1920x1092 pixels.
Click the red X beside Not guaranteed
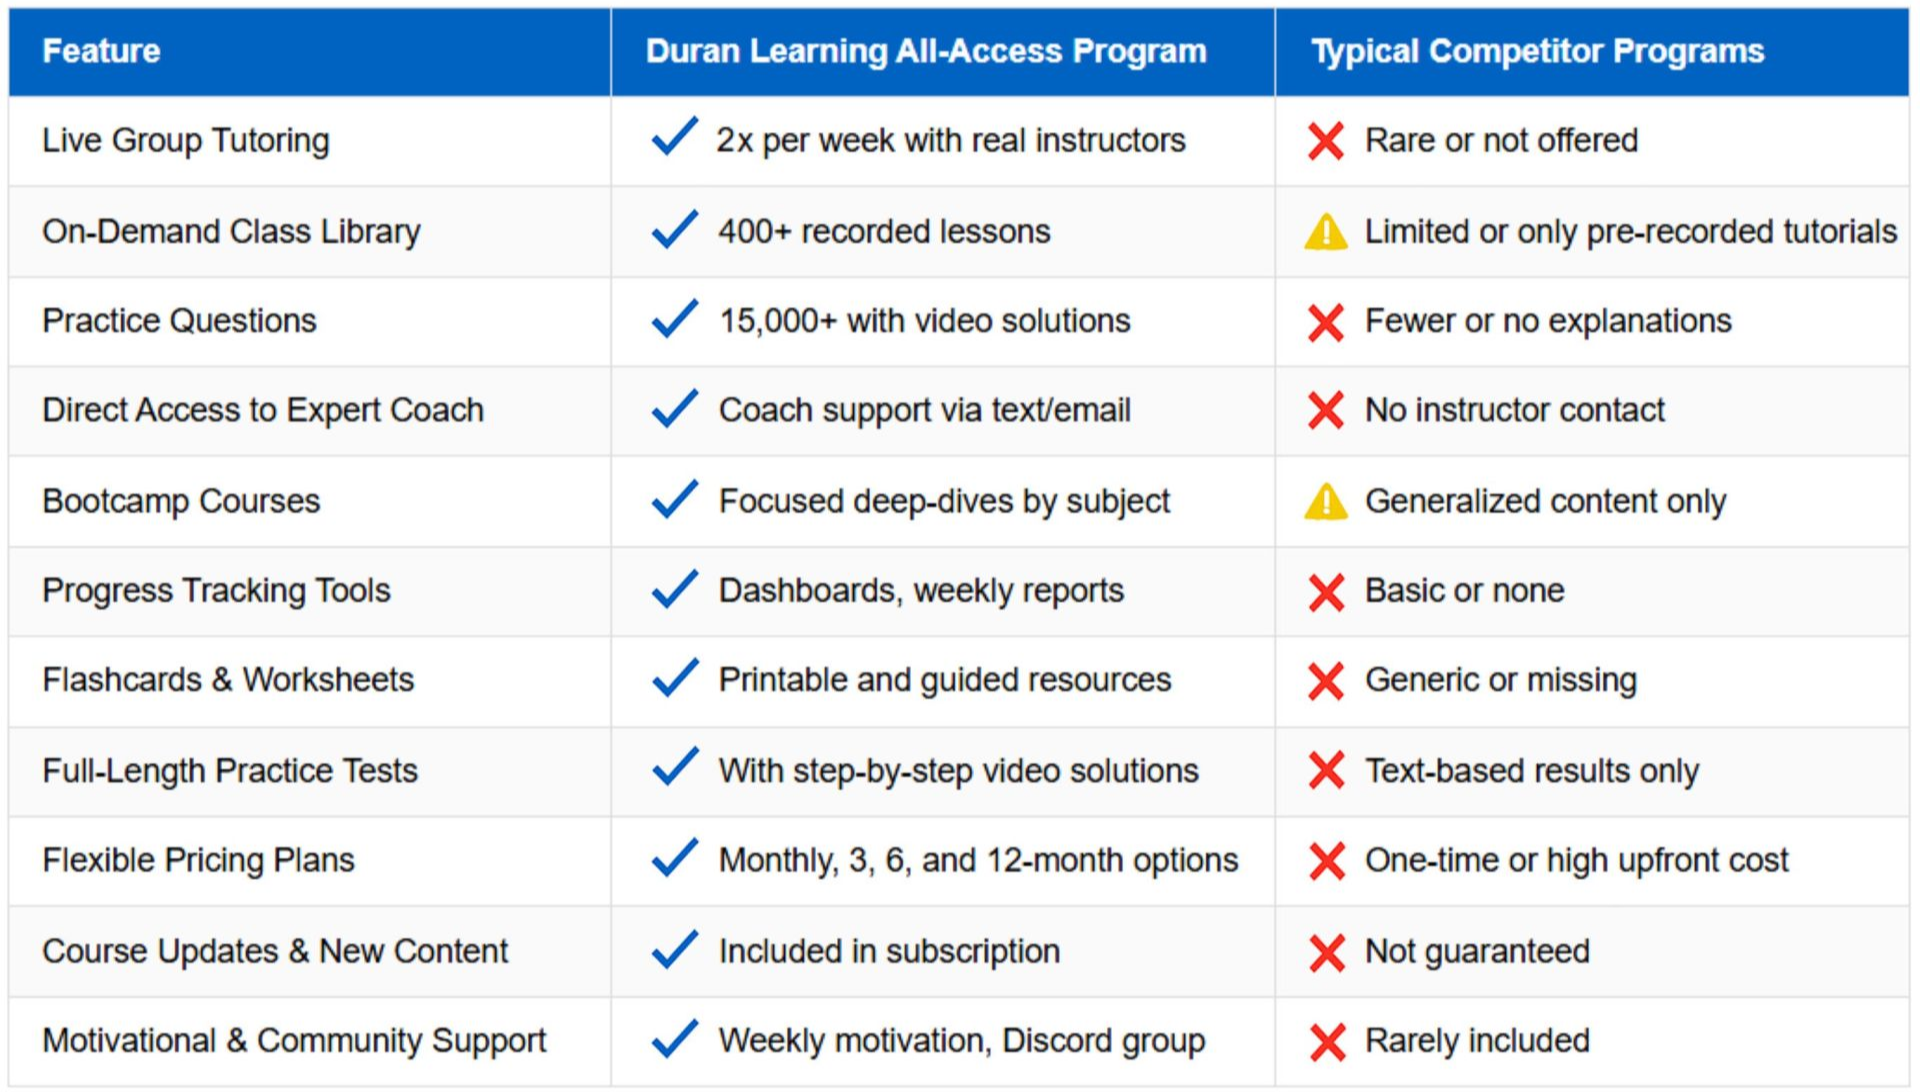pyautogui.click(x=1326, y=952)
